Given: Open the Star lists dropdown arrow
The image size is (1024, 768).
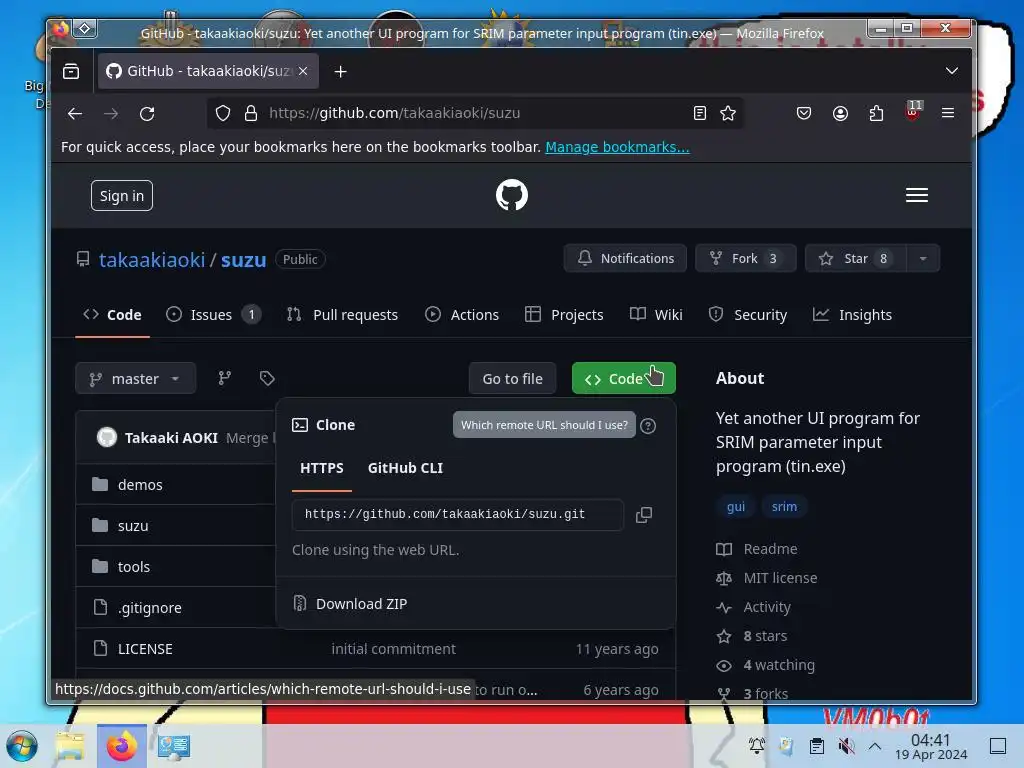Looking at the screenshot, I should pyautogui.click(x=923, y=259).
